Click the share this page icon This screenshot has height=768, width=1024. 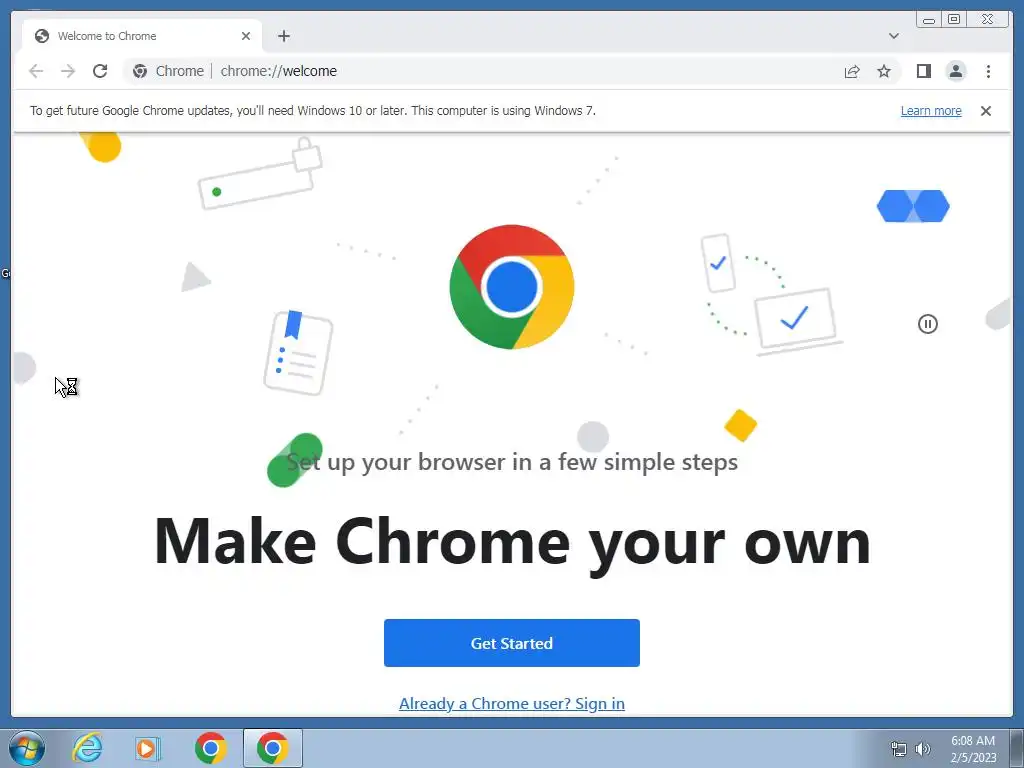(x=852, y=71)
